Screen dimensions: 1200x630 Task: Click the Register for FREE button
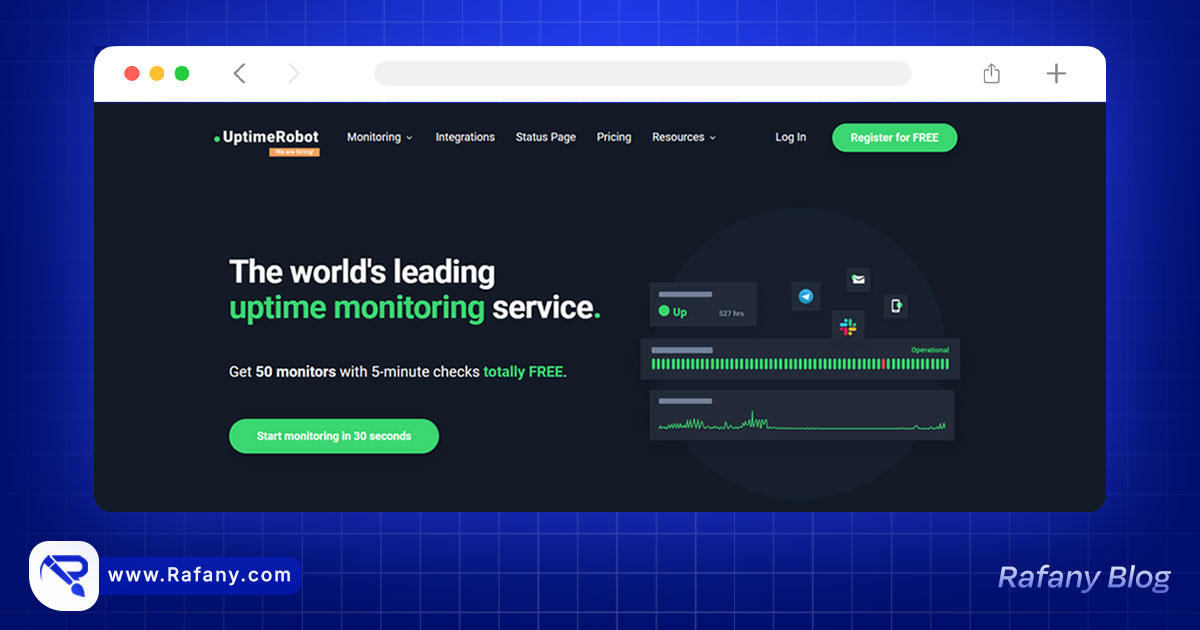[x=894, y=138]
